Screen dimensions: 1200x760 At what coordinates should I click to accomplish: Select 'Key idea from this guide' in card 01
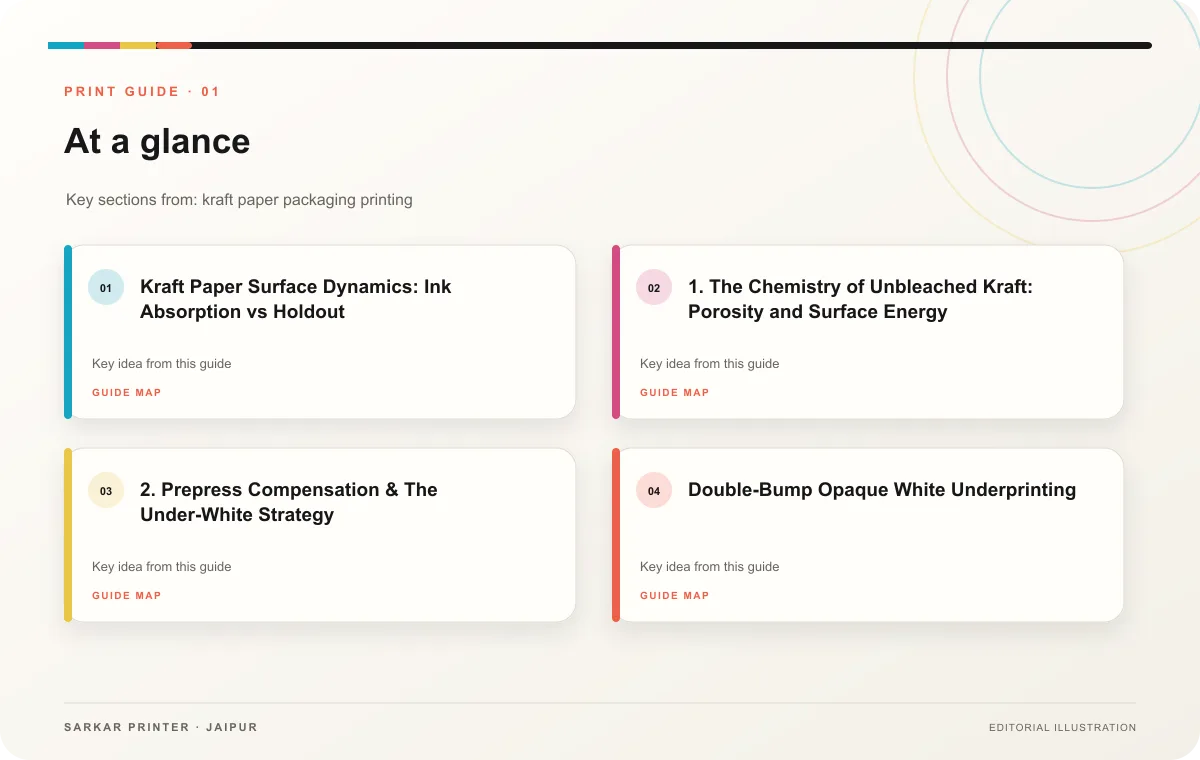click(x=162, y=364)
